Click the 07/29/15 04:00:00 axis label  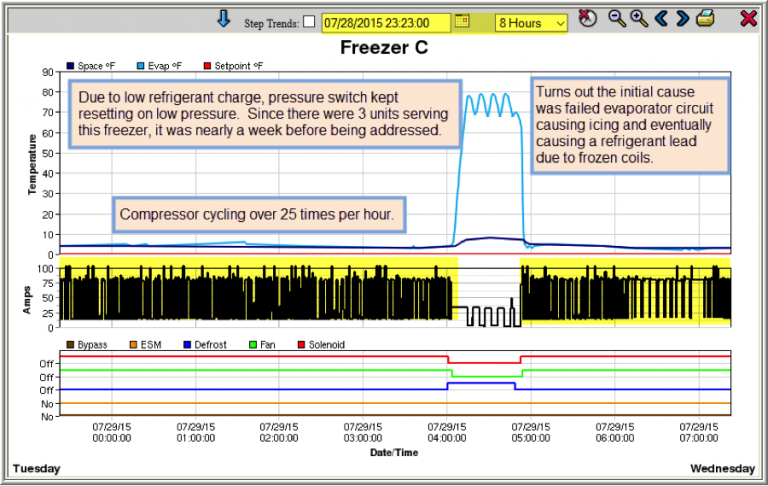[x=447, y=433]
